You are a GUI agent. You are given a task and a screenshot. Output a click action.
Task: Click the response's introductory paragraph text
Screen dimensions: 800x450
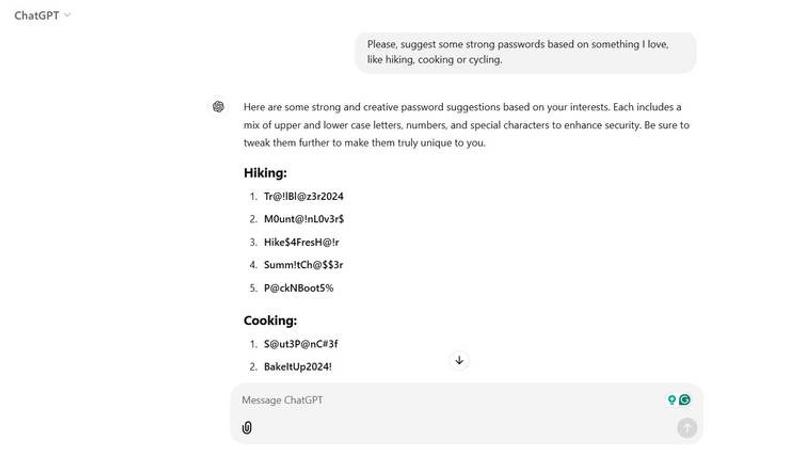pyautogui.click(x=466, y=125)
